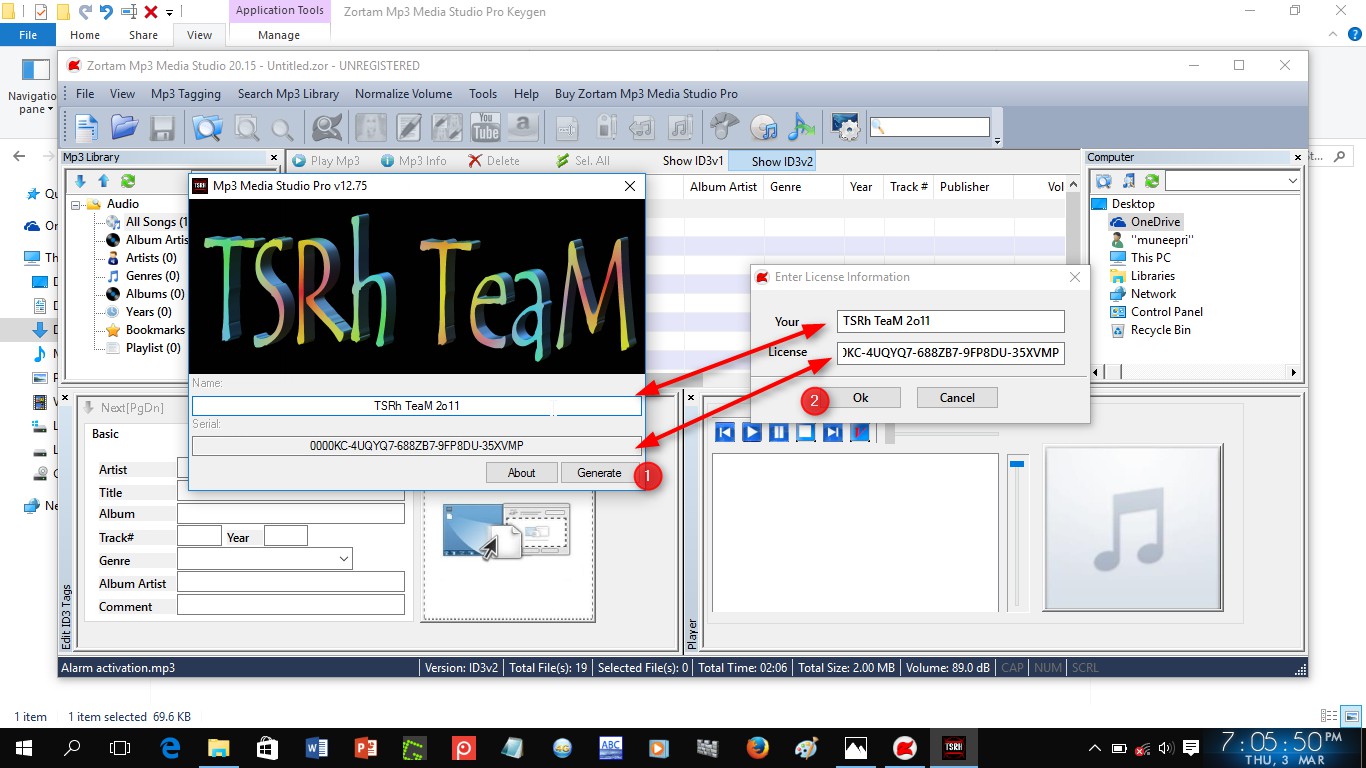Screen dimensions: 1366x768
Task: Open settings via the monitor gear icon
Action: click(x=845, y=127)
